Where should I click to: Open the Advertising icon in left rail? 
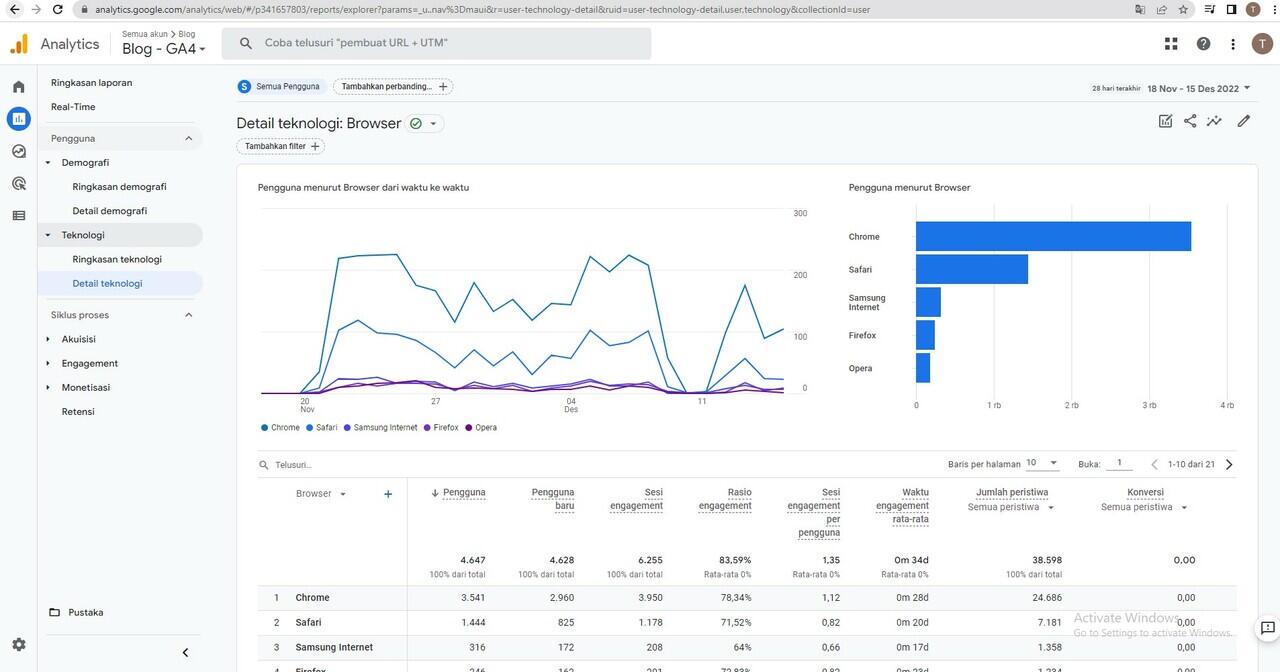coord(18,183)
